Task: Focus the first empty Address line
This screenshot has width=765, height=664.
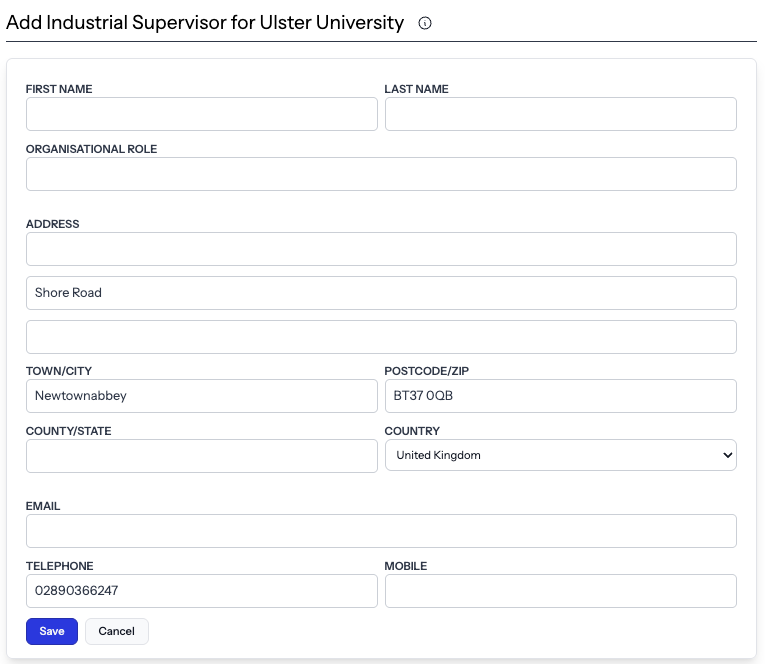Action: pos(381,249)
